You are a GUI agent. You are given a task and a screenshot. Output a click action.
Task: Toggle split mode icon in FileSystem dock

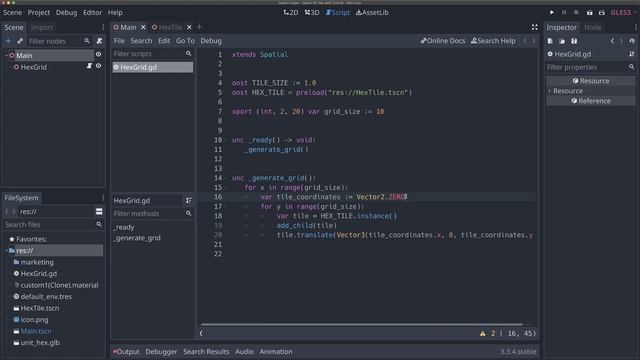[x=99, y=211]
